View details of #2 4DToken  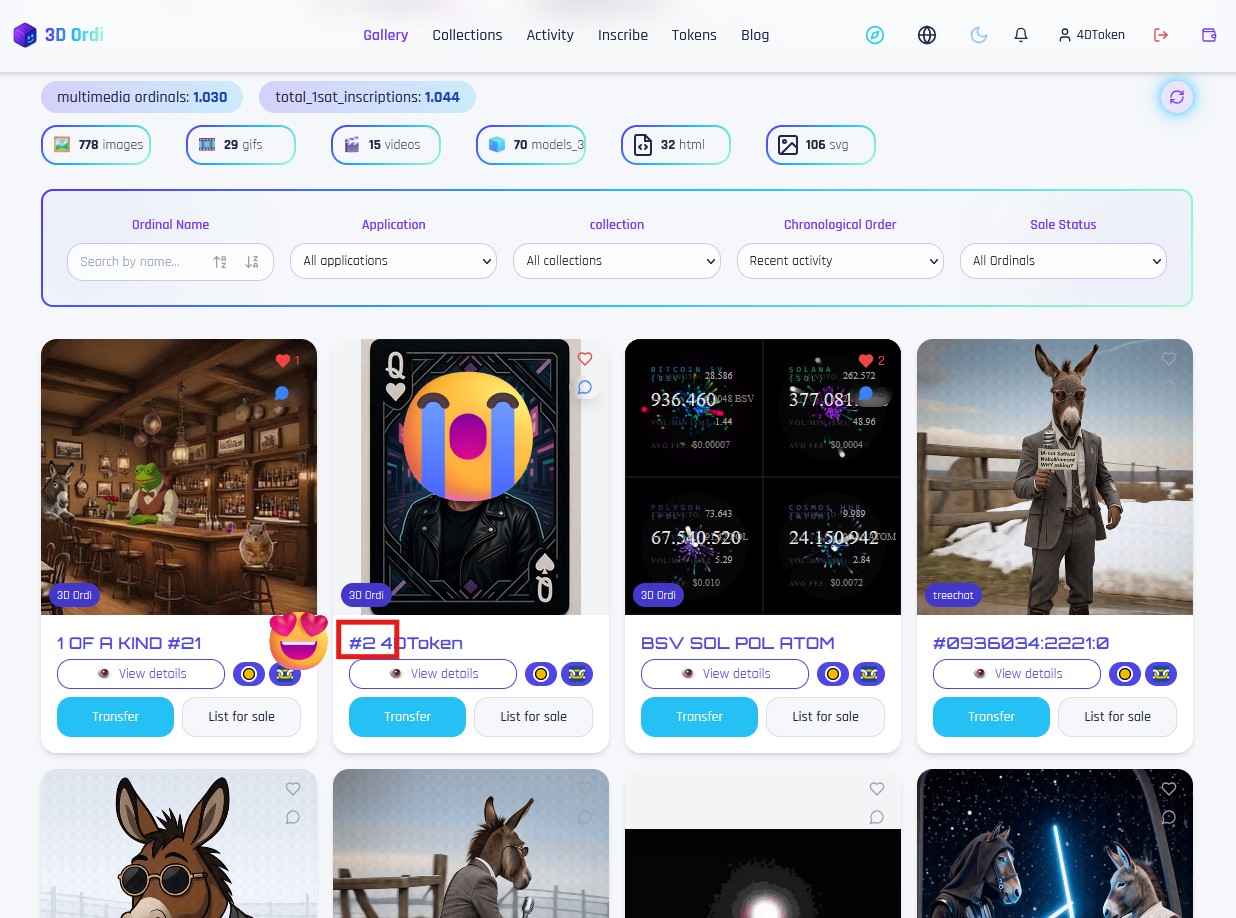pos(433,674)
